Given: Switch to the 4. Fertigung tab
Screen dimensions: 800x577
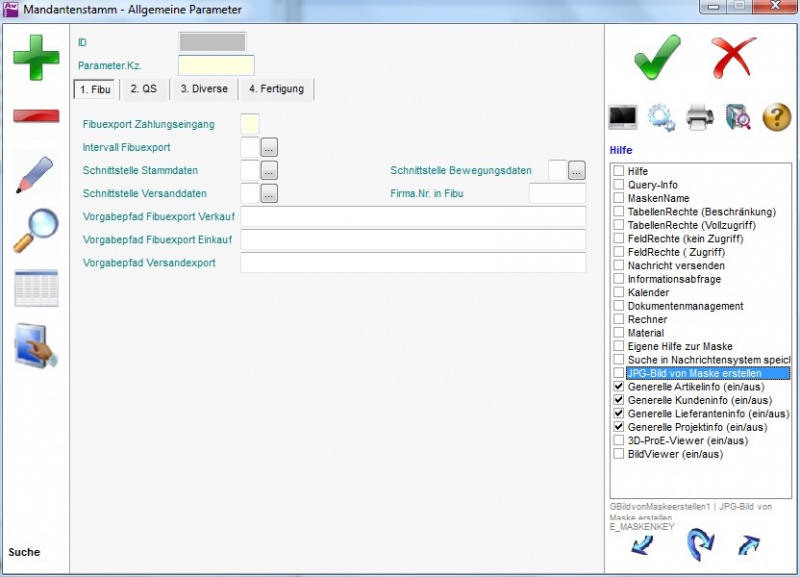Looking at the screenshot, I should [275, 89].
